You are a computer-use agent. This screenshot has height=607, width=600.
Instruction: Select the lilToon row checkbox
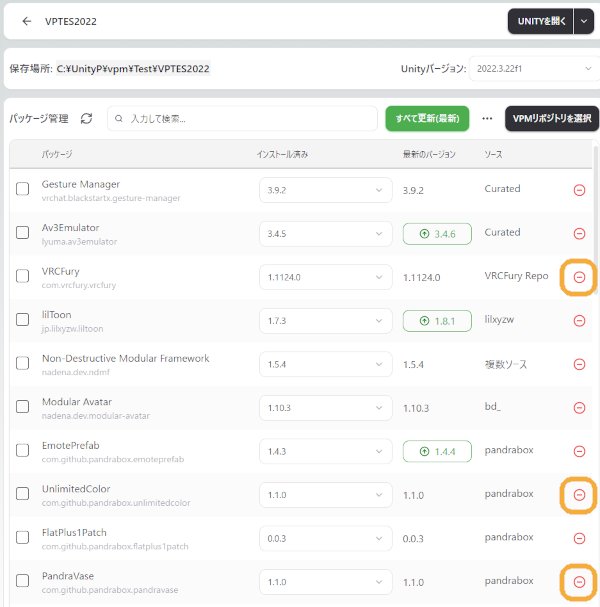[22, 320]
